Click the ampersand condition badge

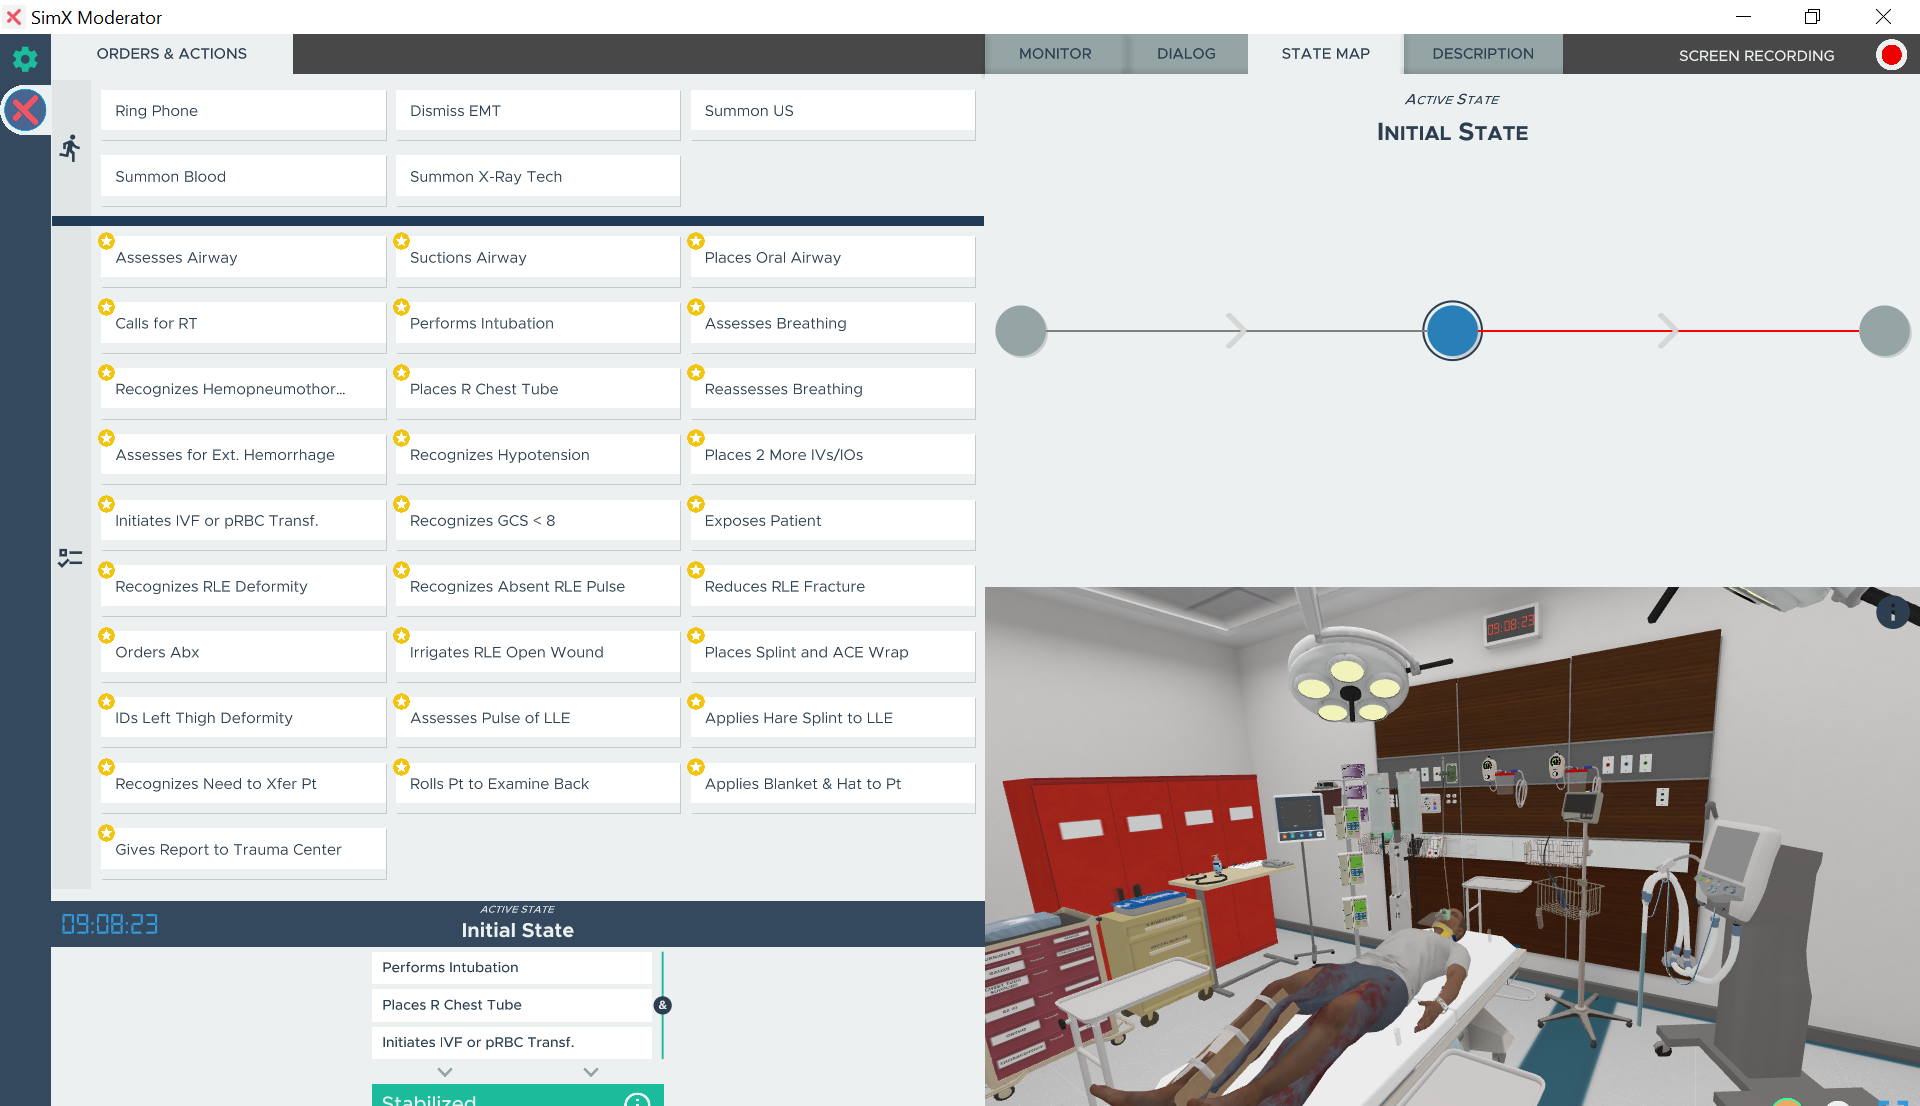662,1005
